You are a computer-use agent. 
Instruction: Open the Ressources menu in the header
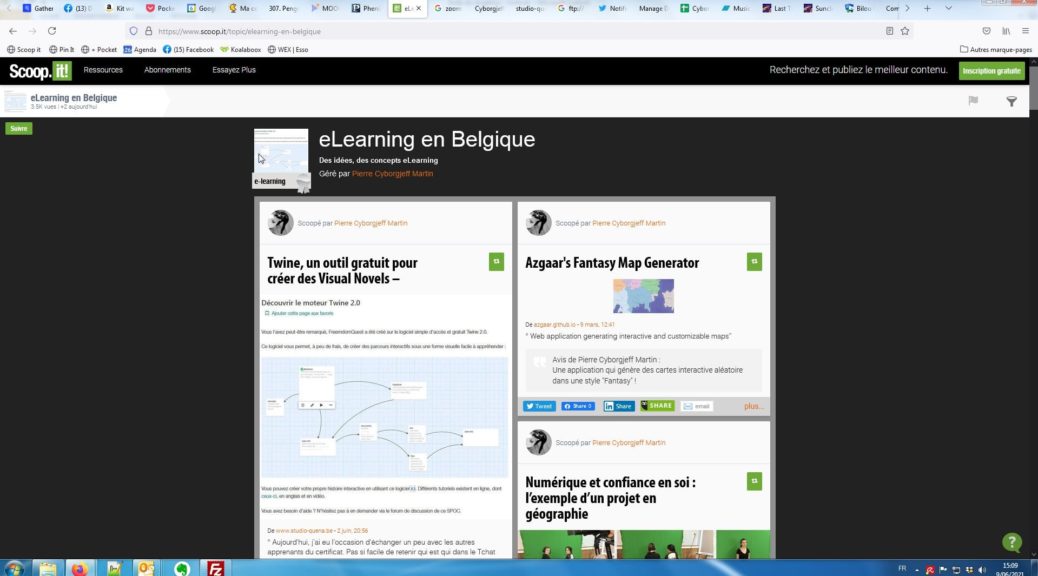103,70
